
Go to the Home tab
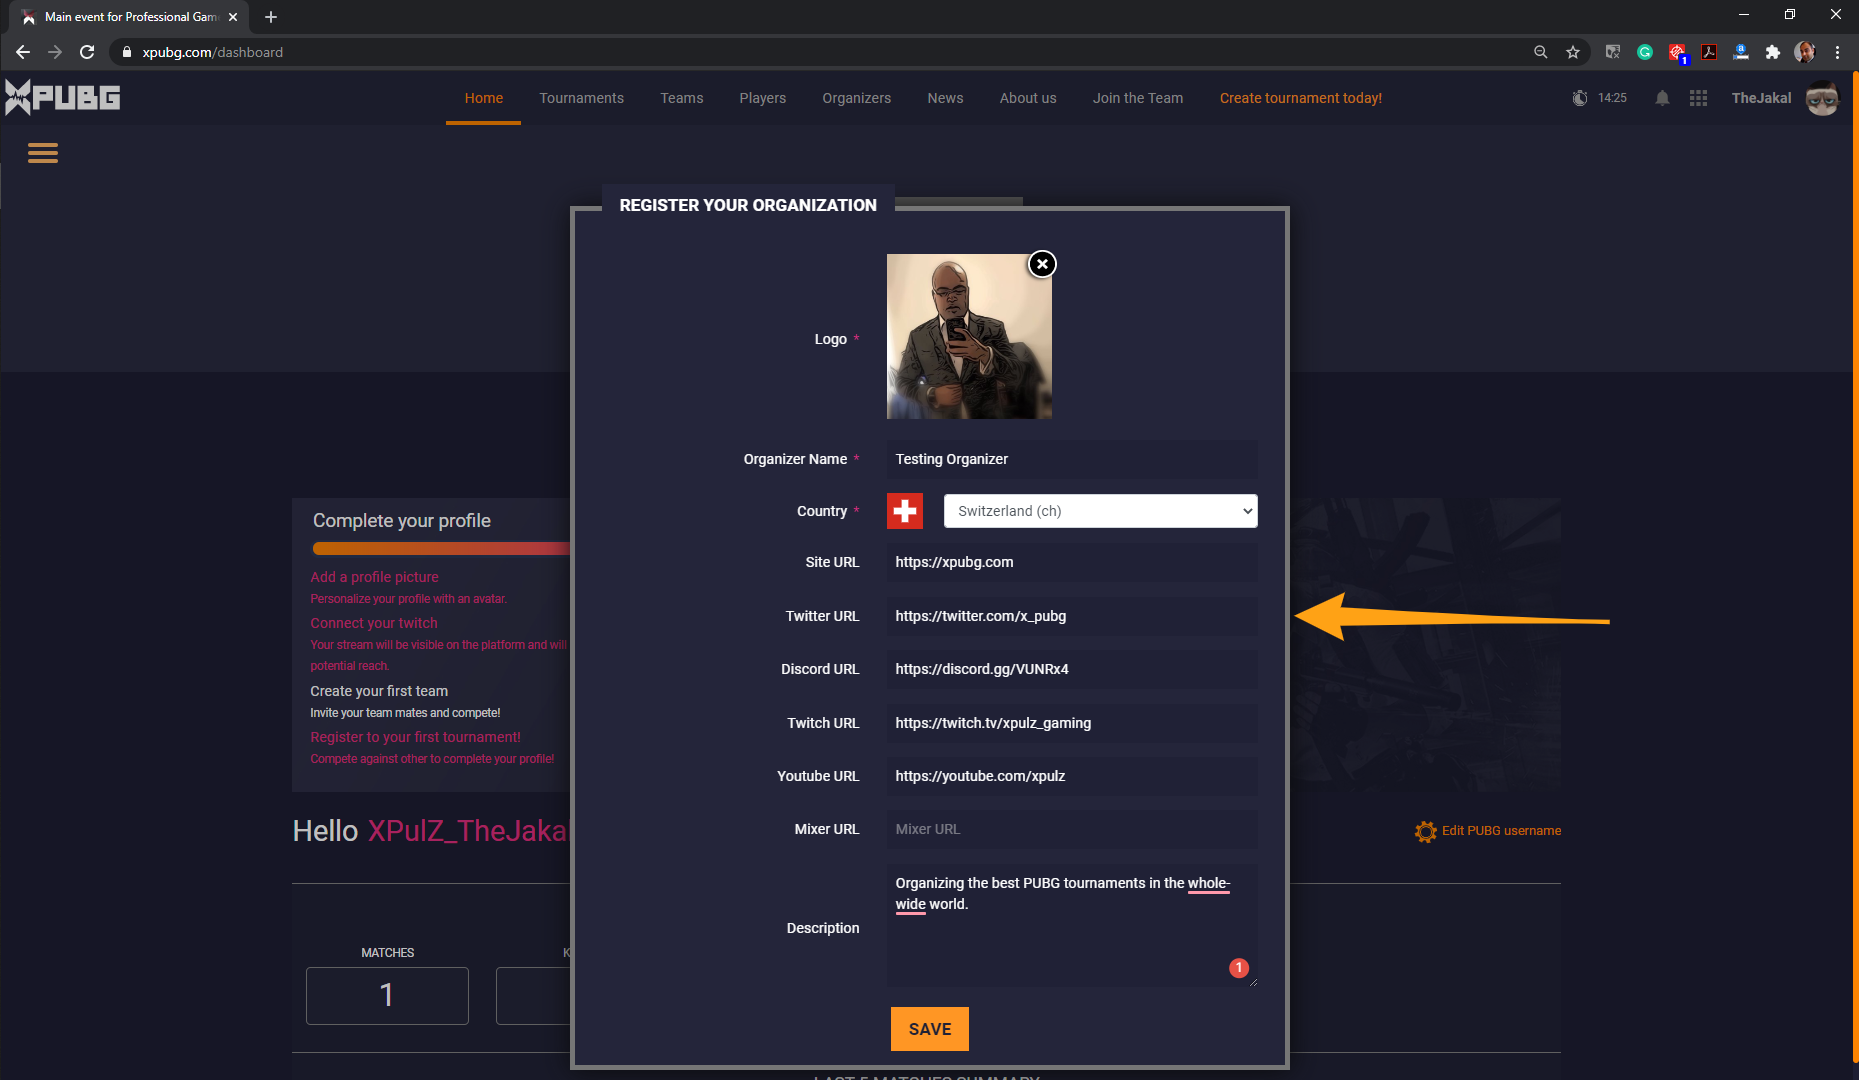coord(484,98)
